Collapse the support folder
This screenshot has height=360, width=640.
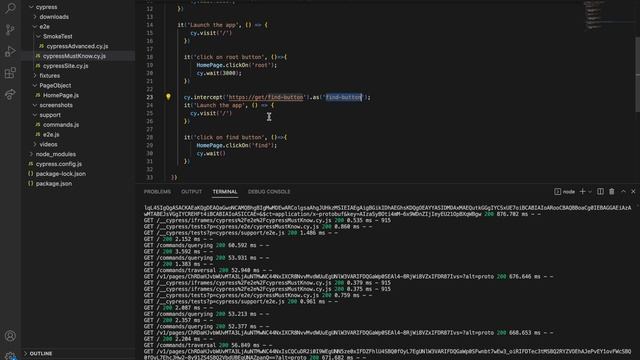coord(35,115)
